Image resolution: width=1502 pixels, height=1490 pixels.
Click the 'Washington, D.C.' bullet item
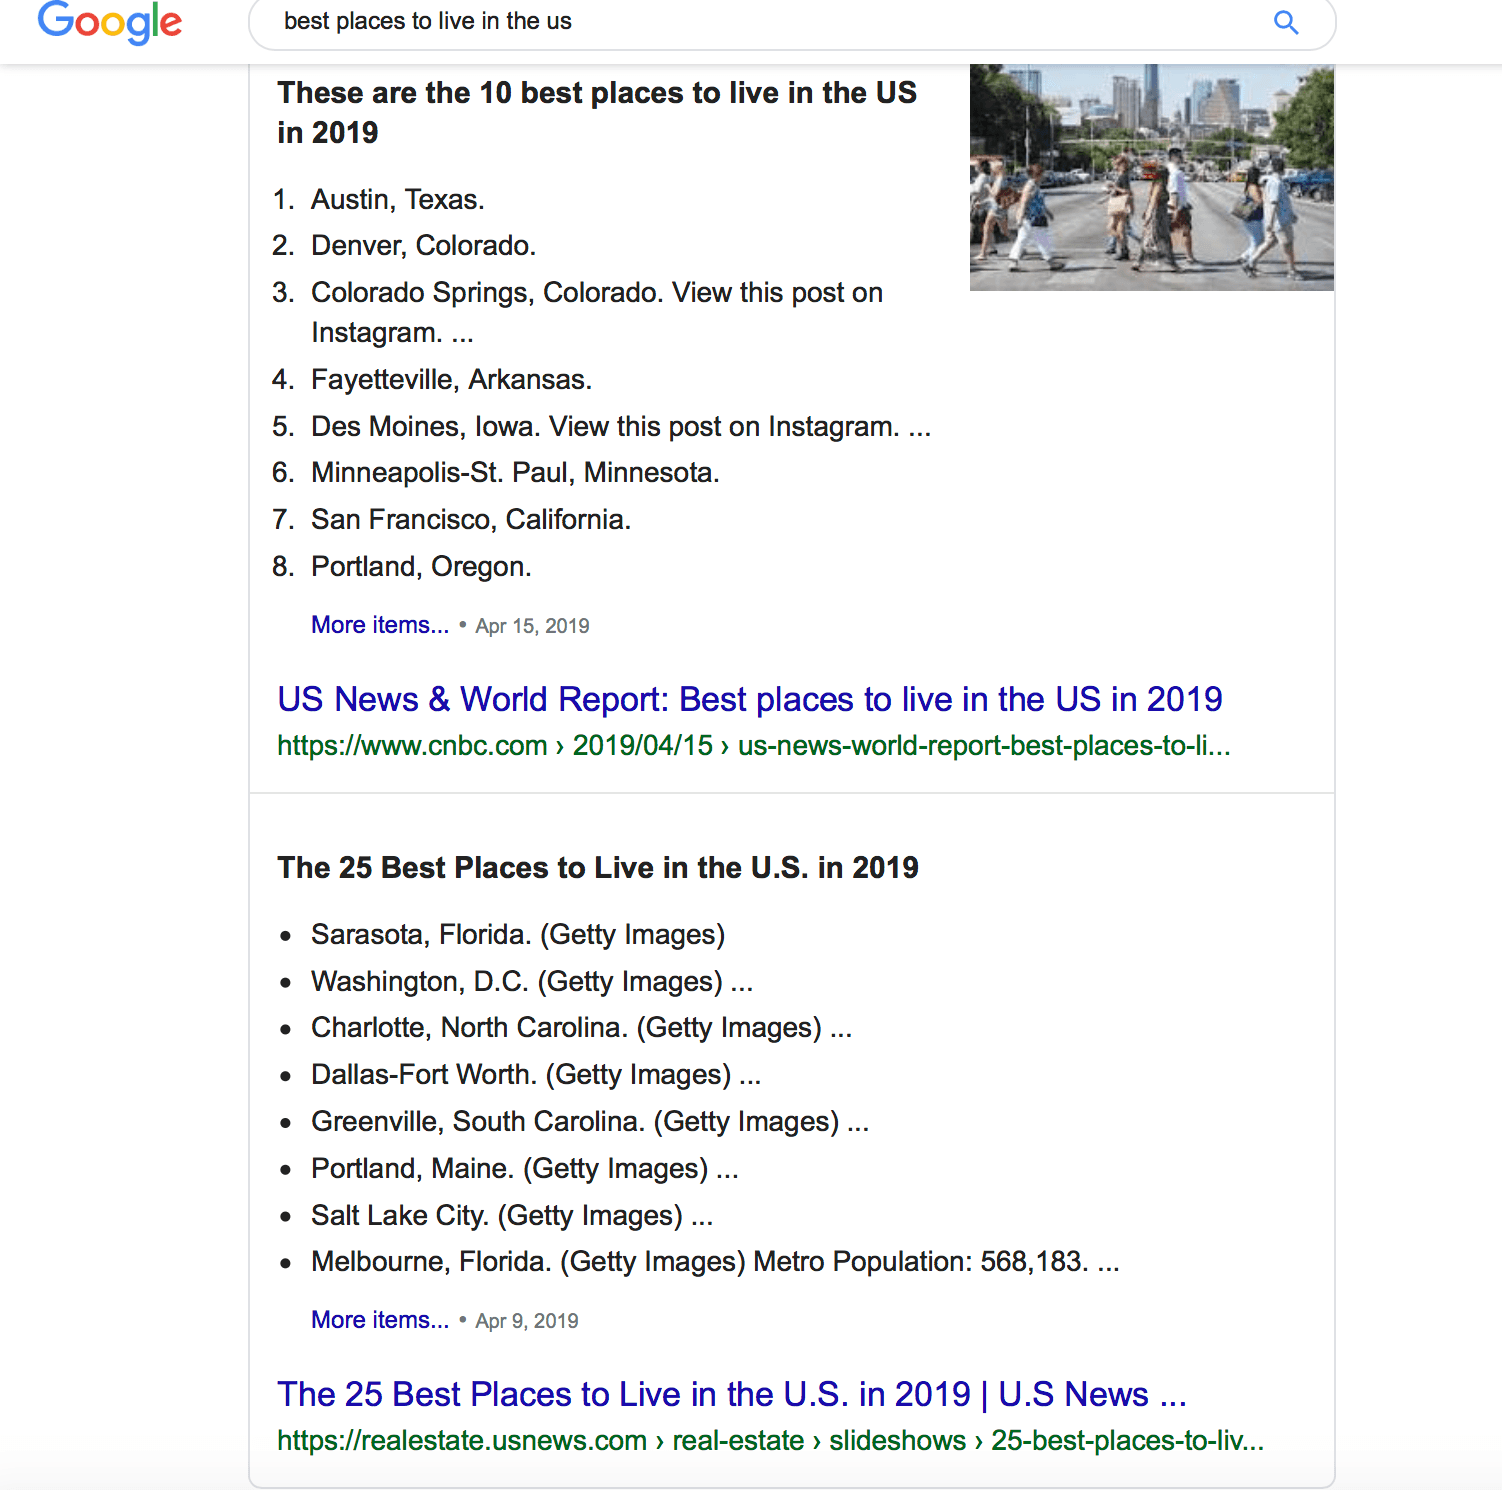click(532, 982)
